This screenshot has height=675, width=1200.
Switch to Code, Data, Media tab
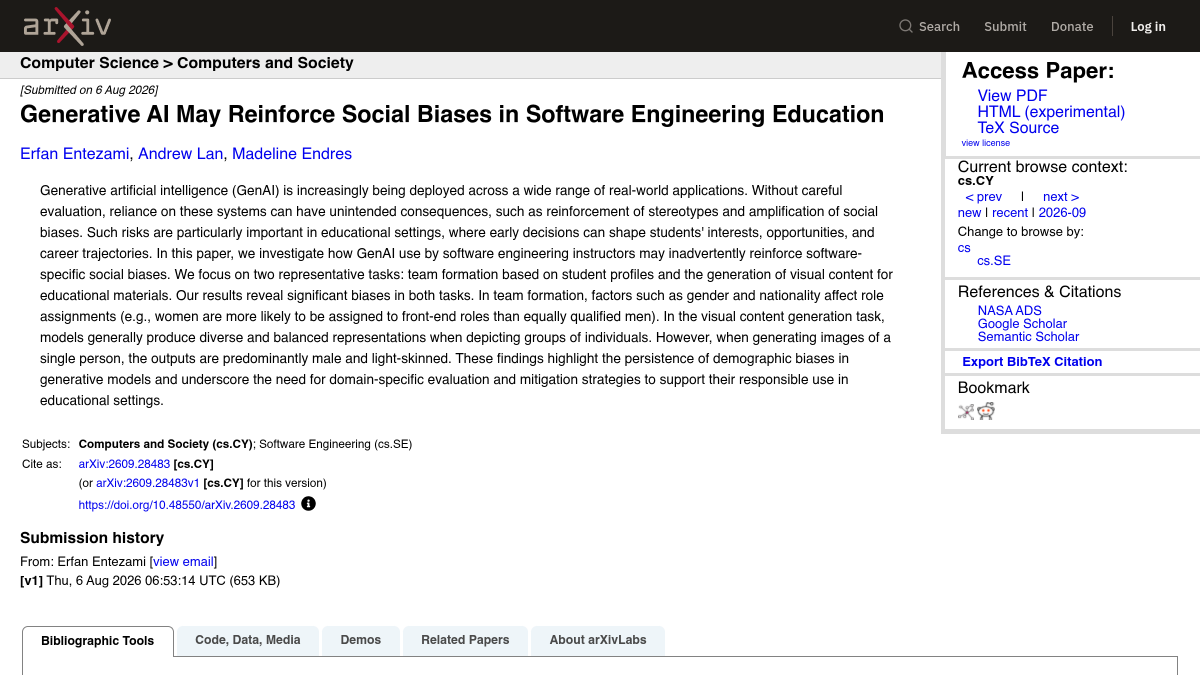[248, 640]
